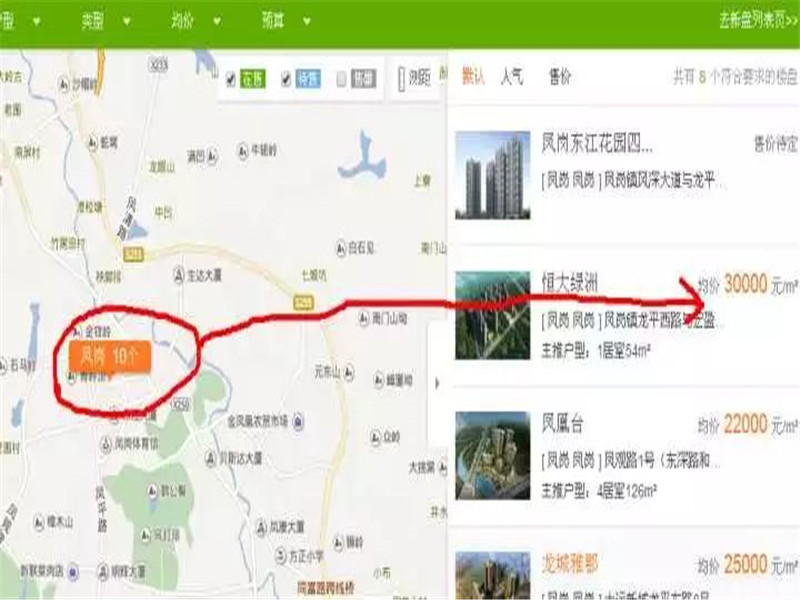Switch to the 人气 sort tab
Screen dimensions: 800x600
pos(512,77)
